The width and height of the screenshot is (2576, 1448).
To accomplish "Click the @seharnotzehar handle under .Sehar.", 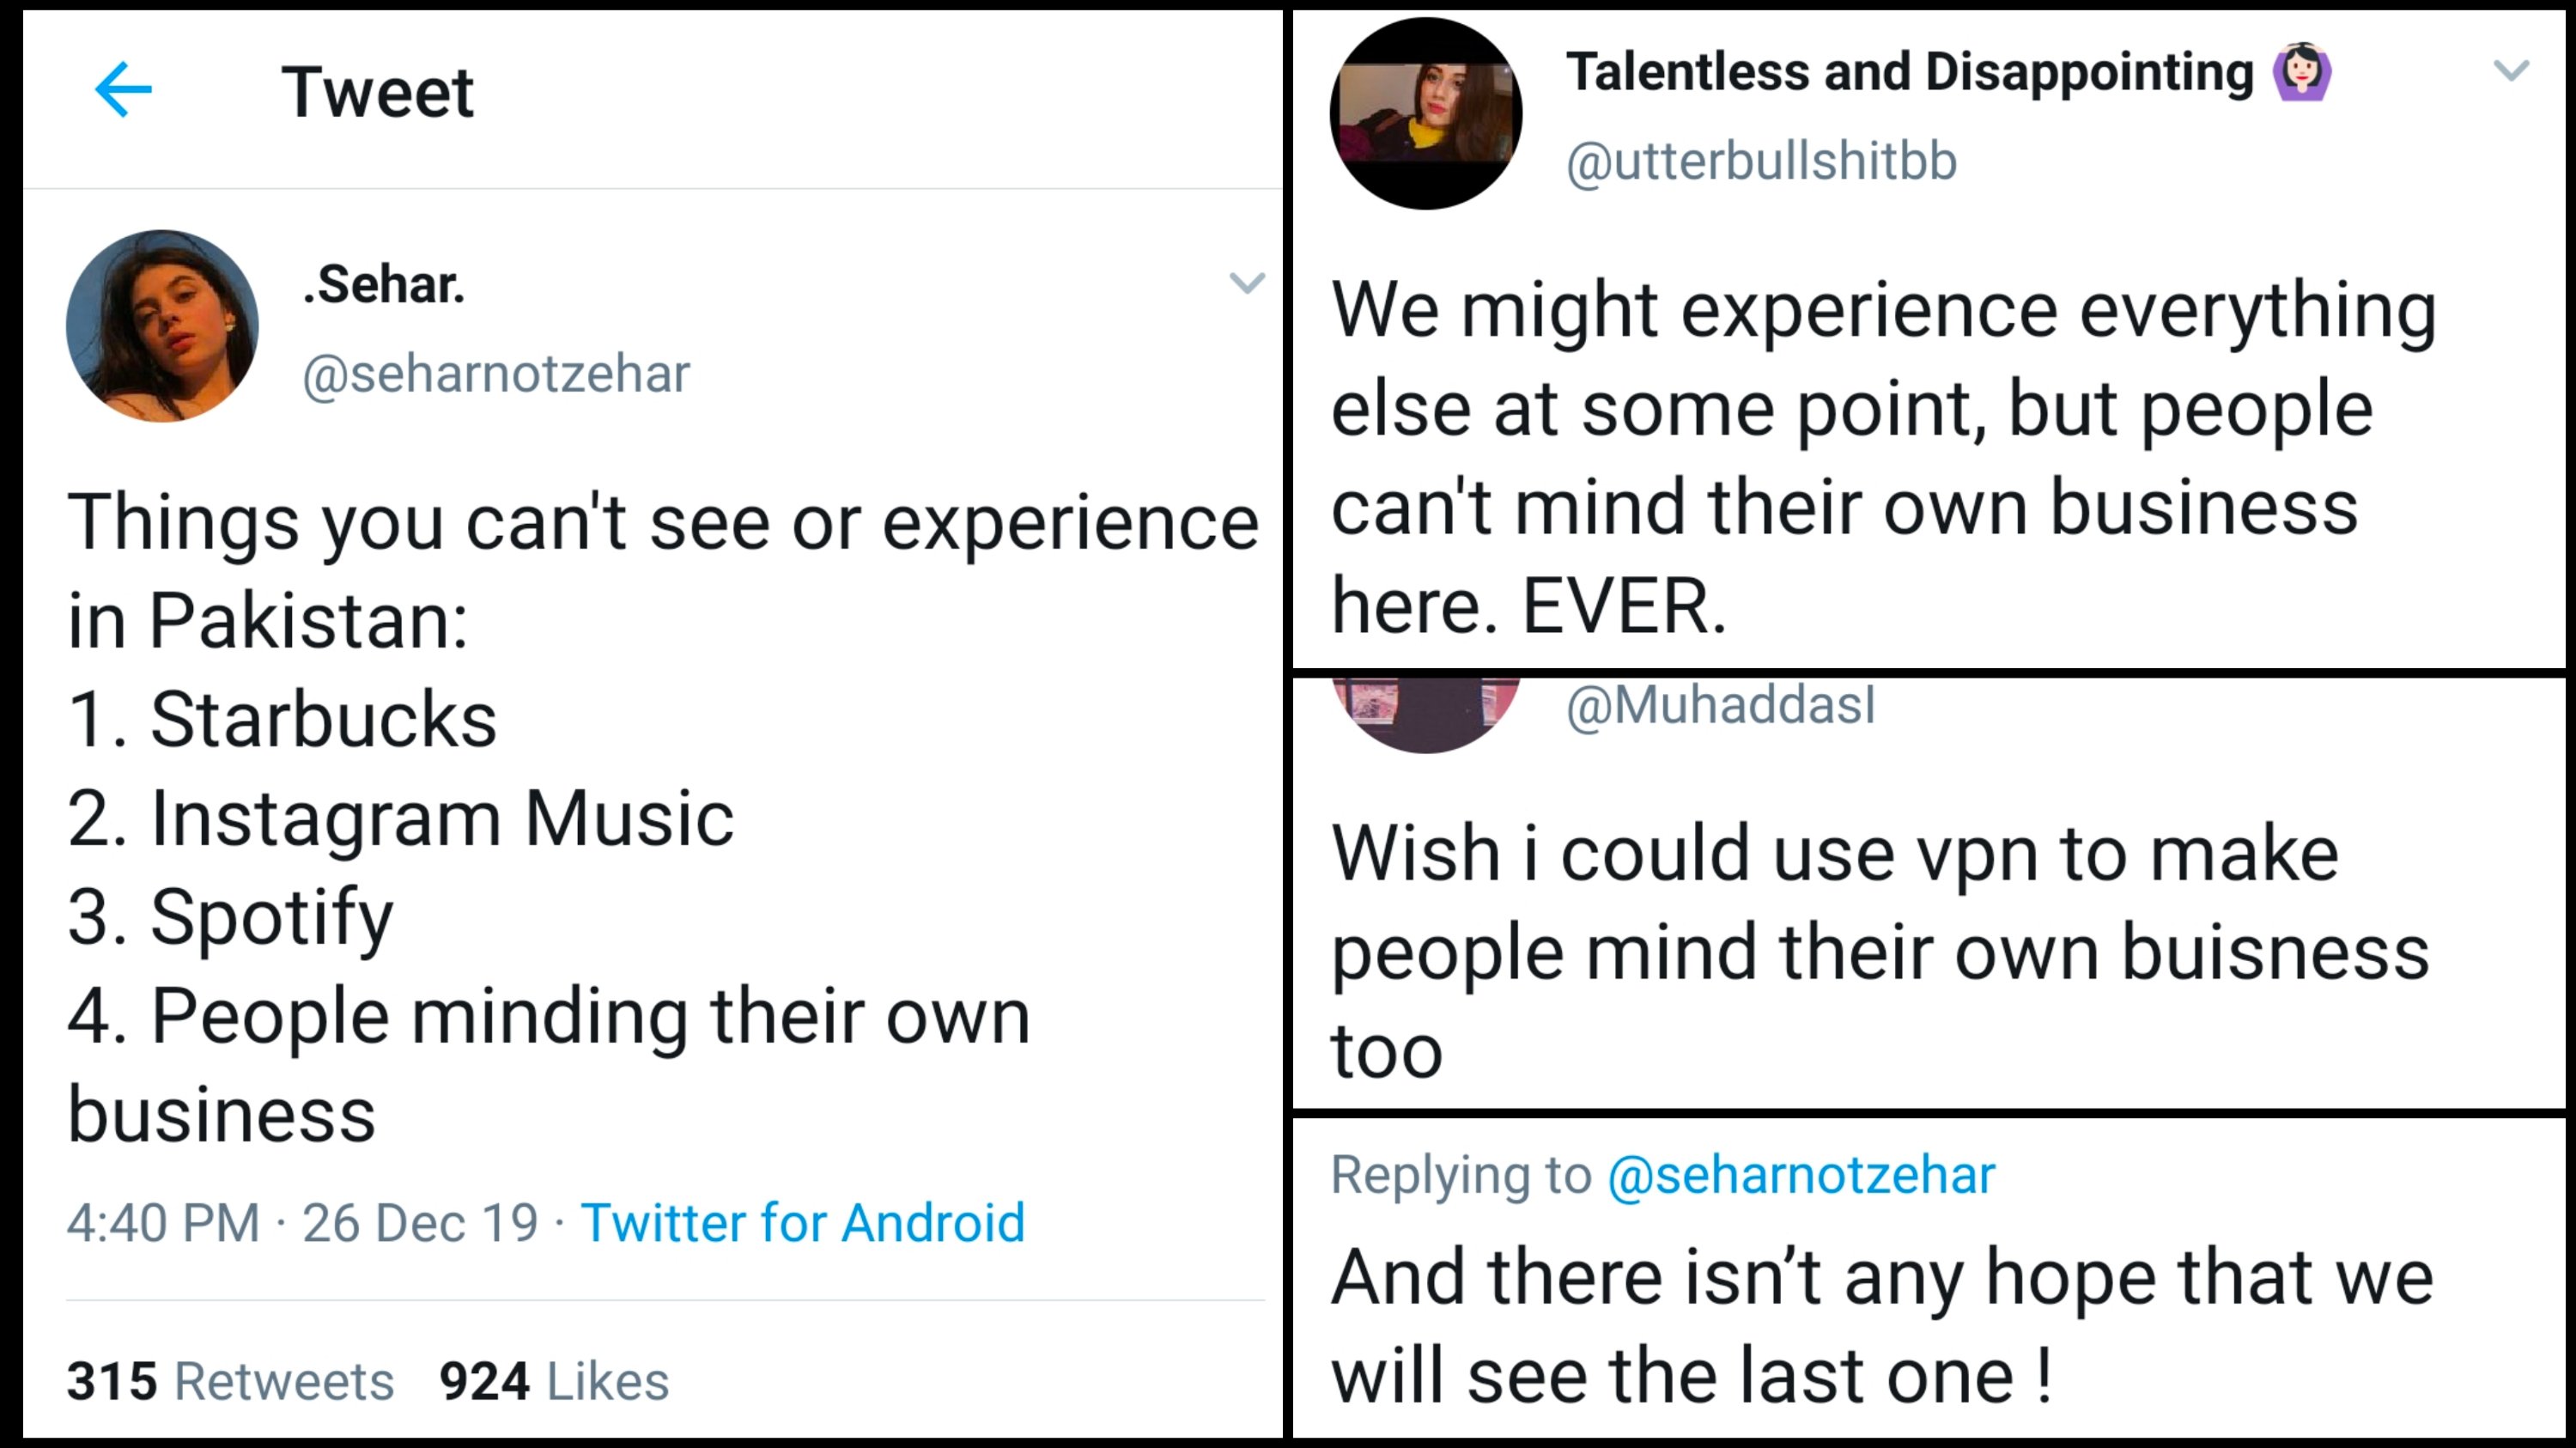I will [496, 374].
